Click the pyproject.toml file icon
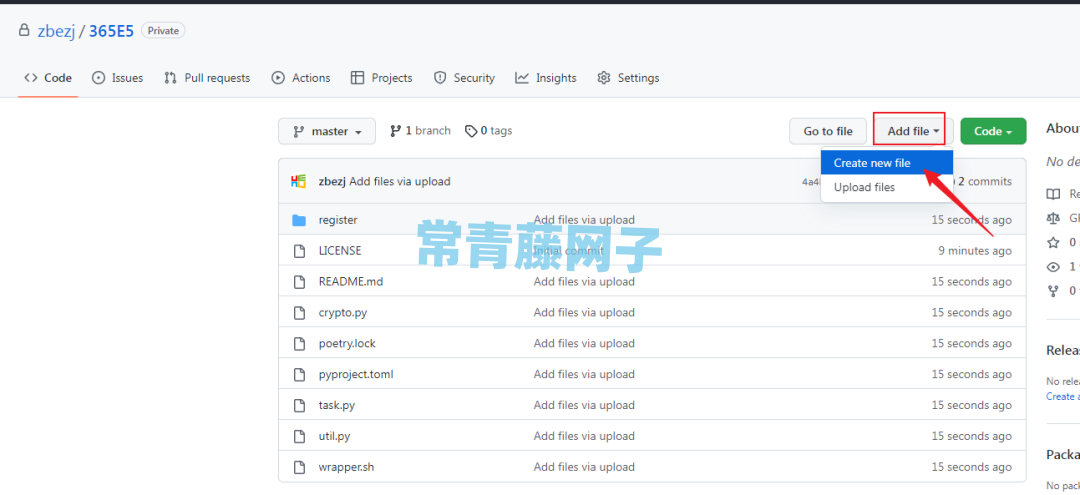The height and width of the screenshot is (495, 1080). click(x=299, y=375)
